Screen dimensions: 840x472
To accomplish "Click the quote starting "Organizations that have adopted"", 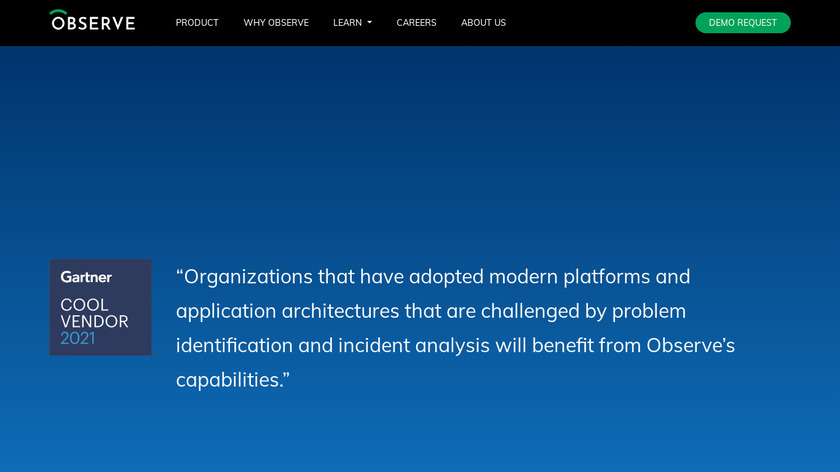I will pos(455,328).
